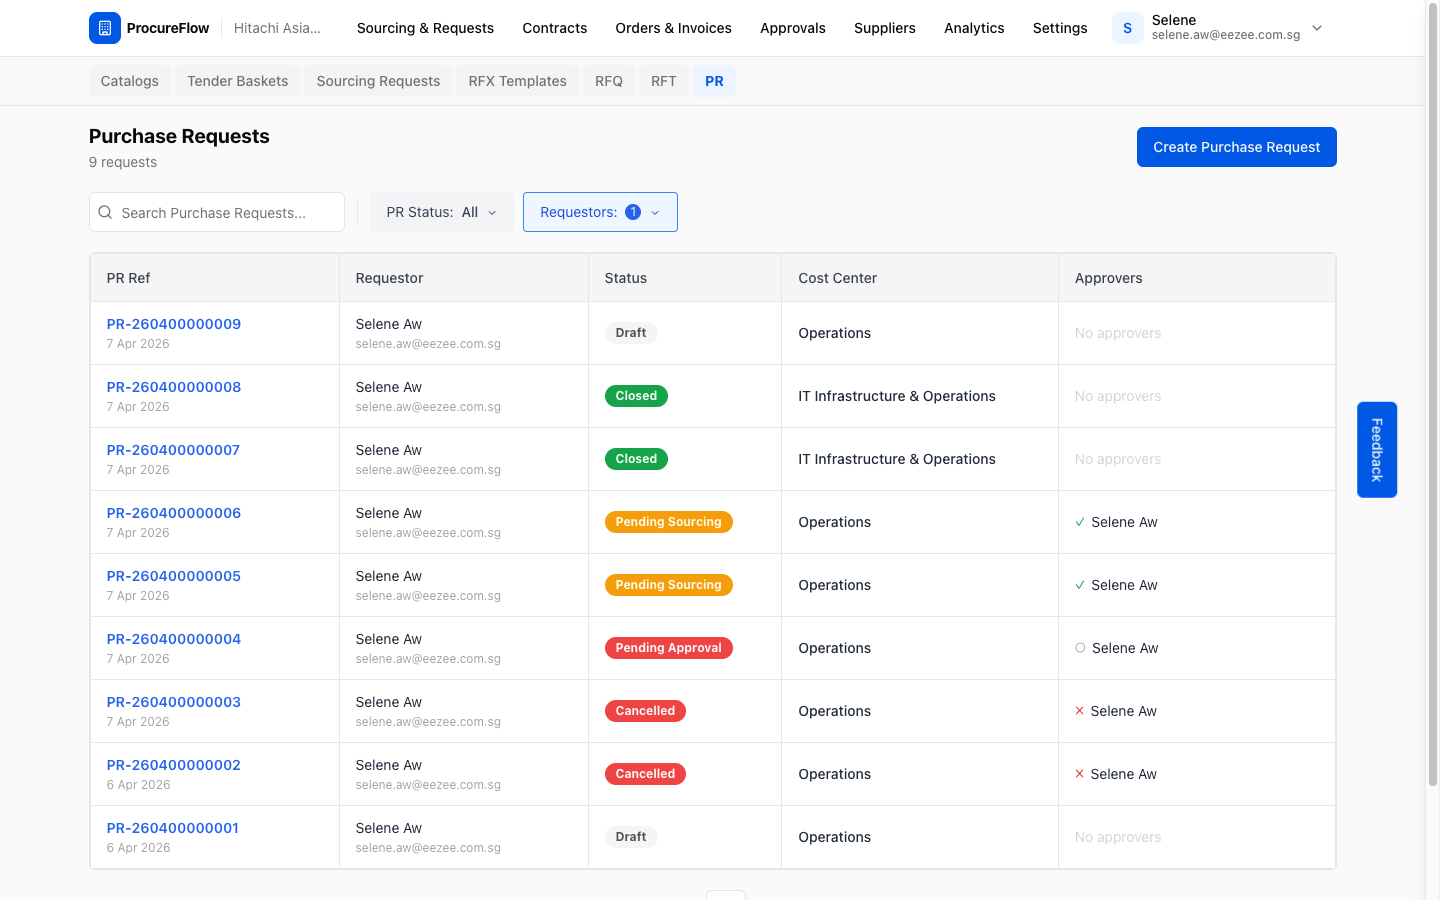Click Cancelled badge of PR-260400000002
1440x900 pixels.
click(x=645, y=774)
